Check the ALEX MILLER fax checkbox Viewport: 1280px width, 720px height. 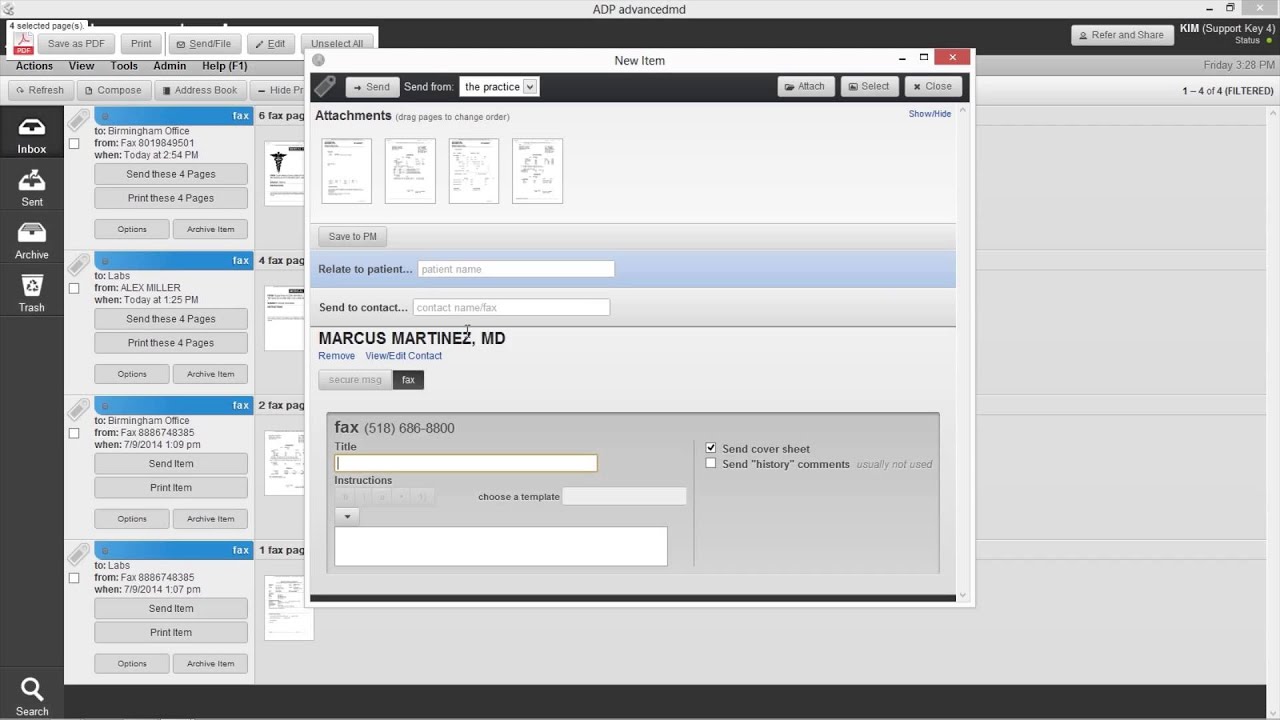[74, 289]
